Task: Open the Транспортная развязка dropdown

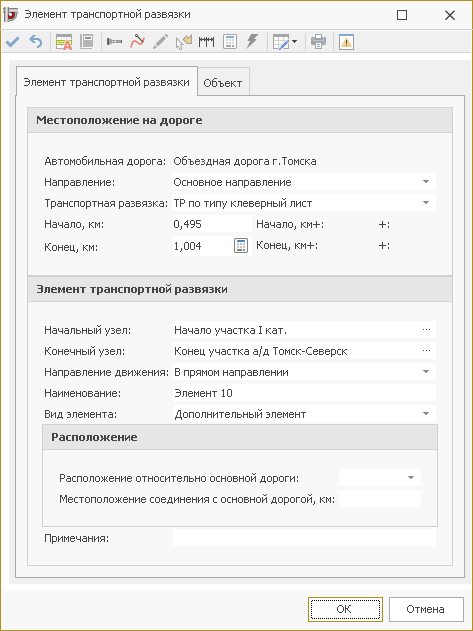Action: click(x=426, y=203)
